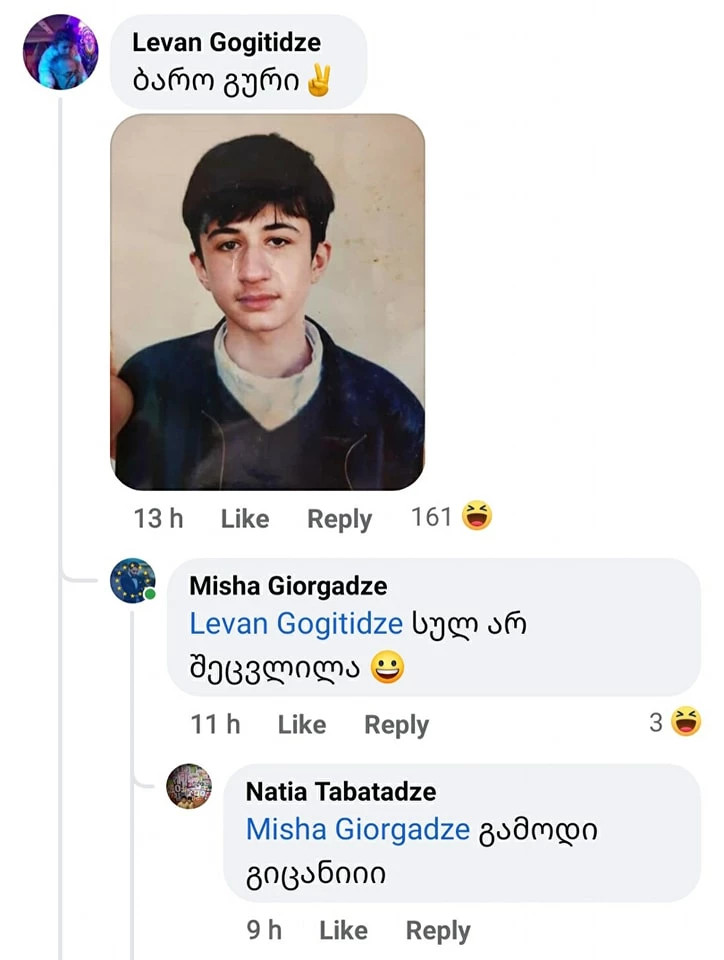Reply to Levan Gogitidze's comment
The height and width of the screenshot is (960, 724).
pyautogui.click(x=339, y=519)
